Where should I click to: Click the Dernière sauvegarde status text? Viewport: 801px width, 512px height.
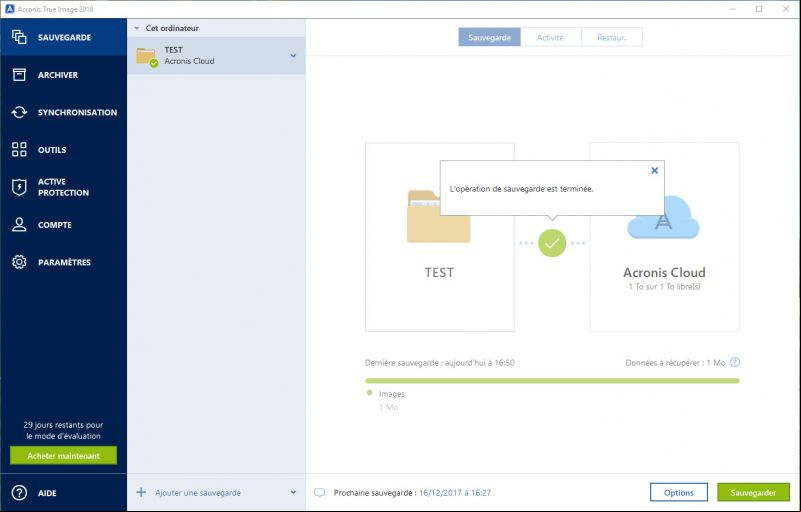click(439, 363)
